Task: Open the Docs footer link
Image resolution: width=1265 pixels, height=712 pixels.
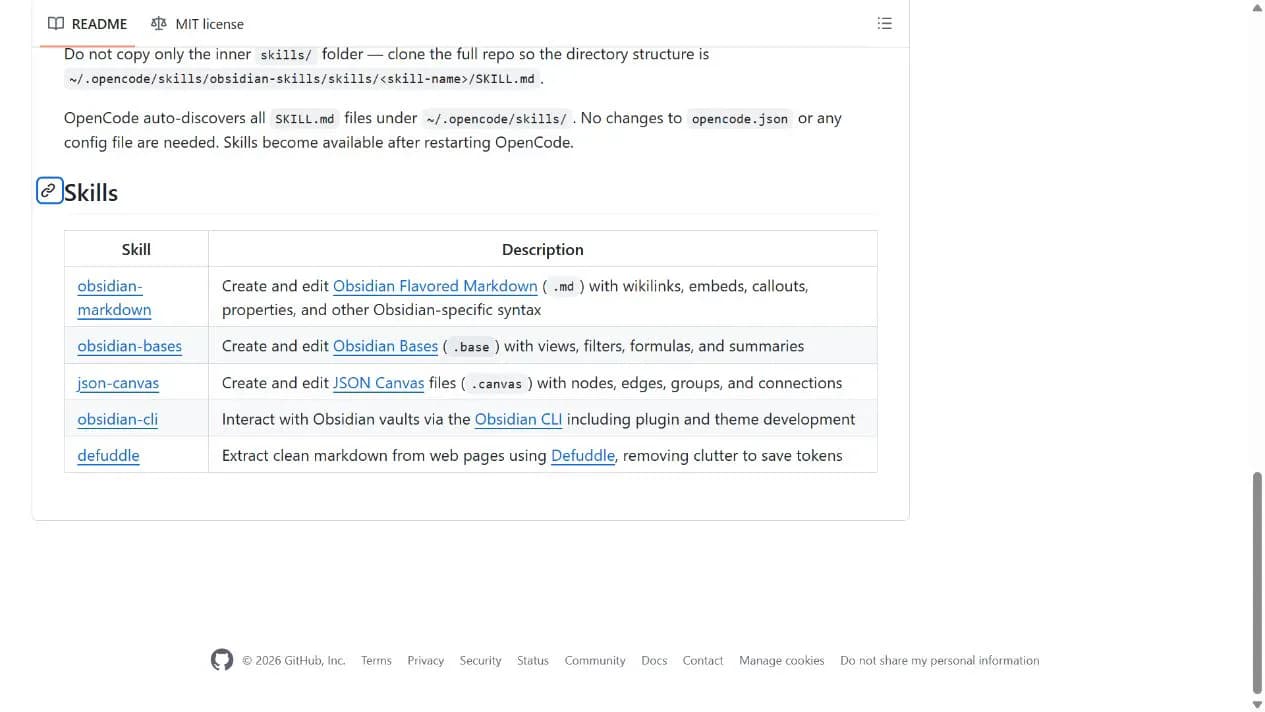Action: [654, 660]
